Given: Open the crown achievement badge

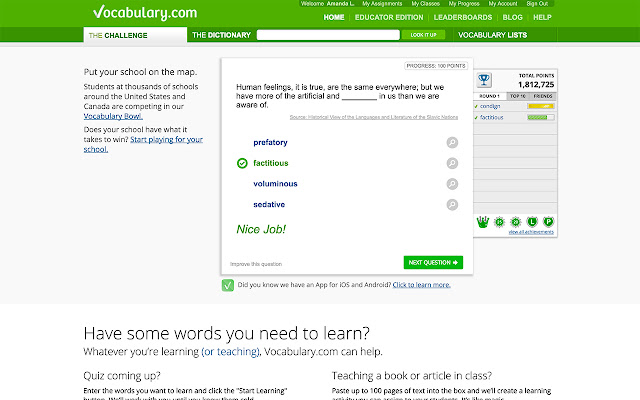Looking at the screenshot, I should 483,222.
